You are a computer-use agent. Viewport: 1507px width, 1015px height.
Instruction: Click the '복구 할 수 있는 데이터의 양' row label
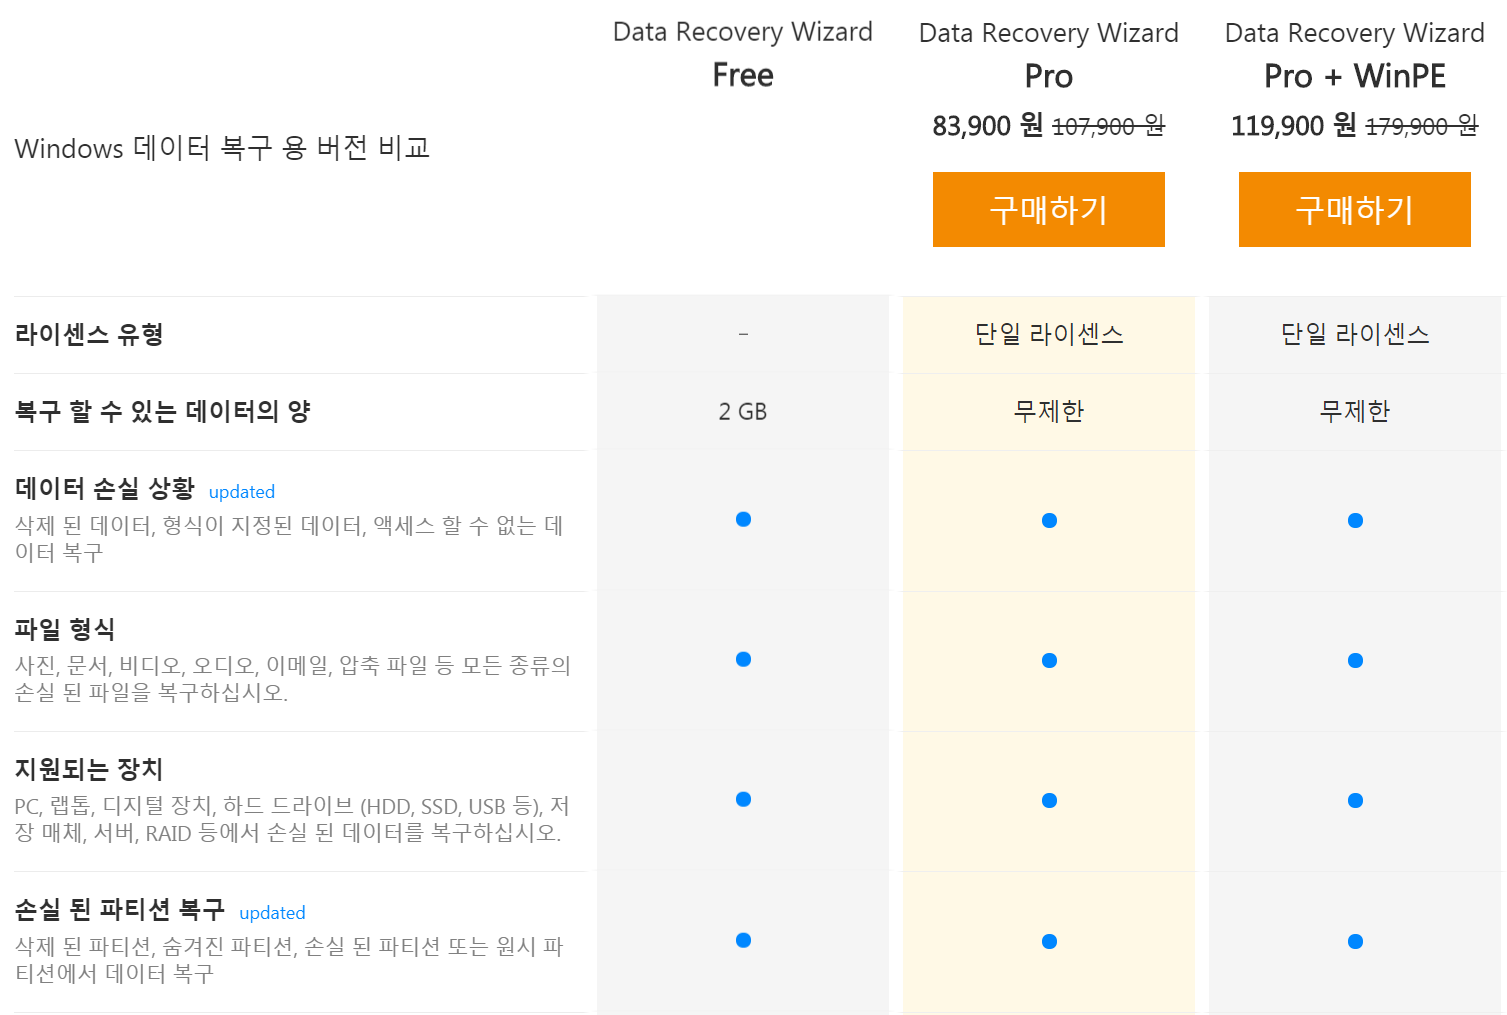(x=162, y=411)
